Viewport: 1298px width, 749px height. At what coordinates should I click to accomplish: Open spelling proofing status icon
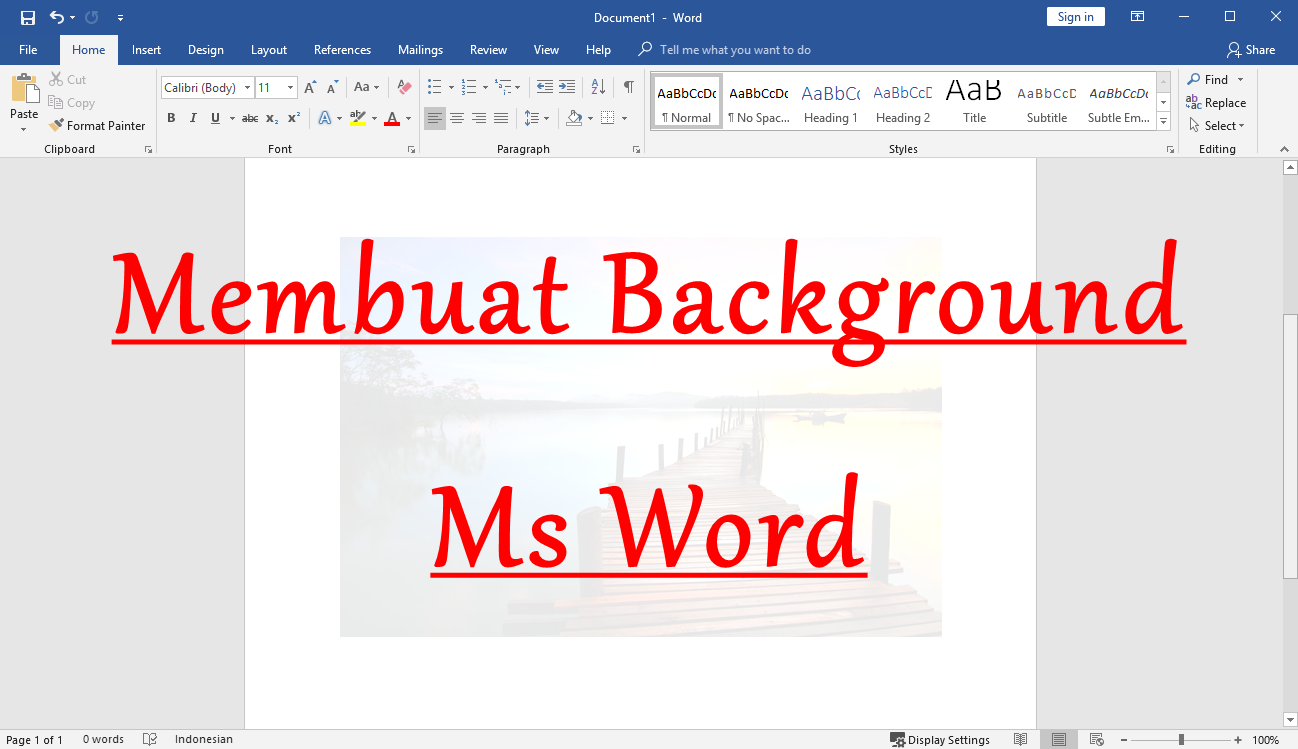coord(150,740)
